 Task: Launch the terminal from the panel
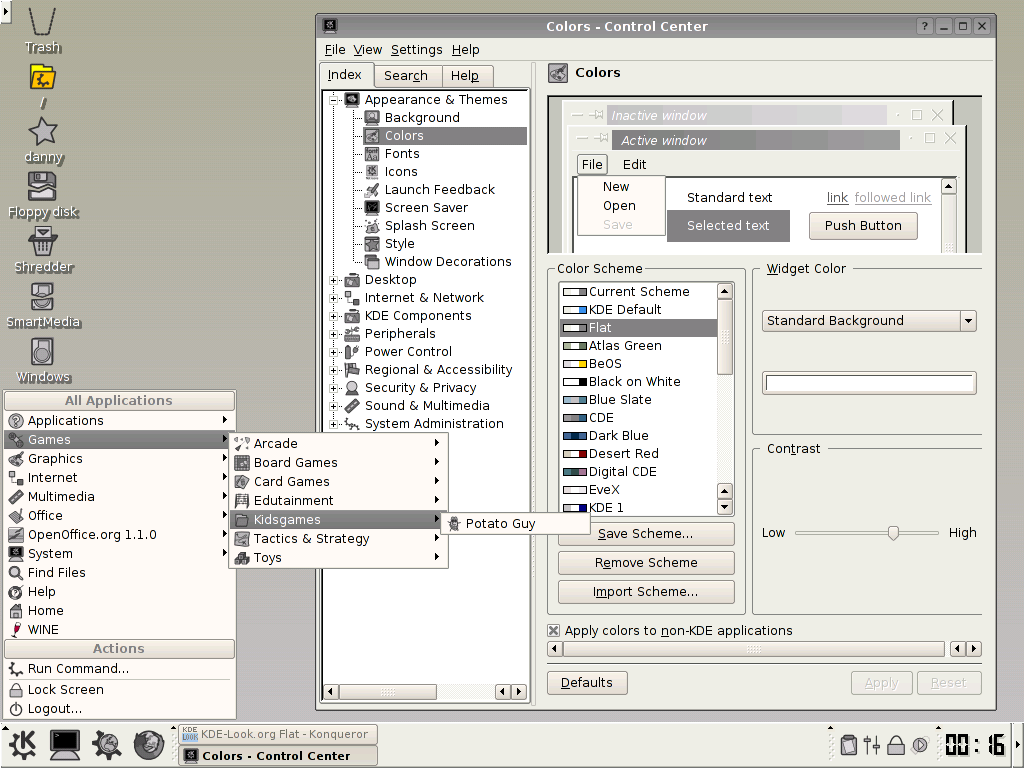coord(65,744)
